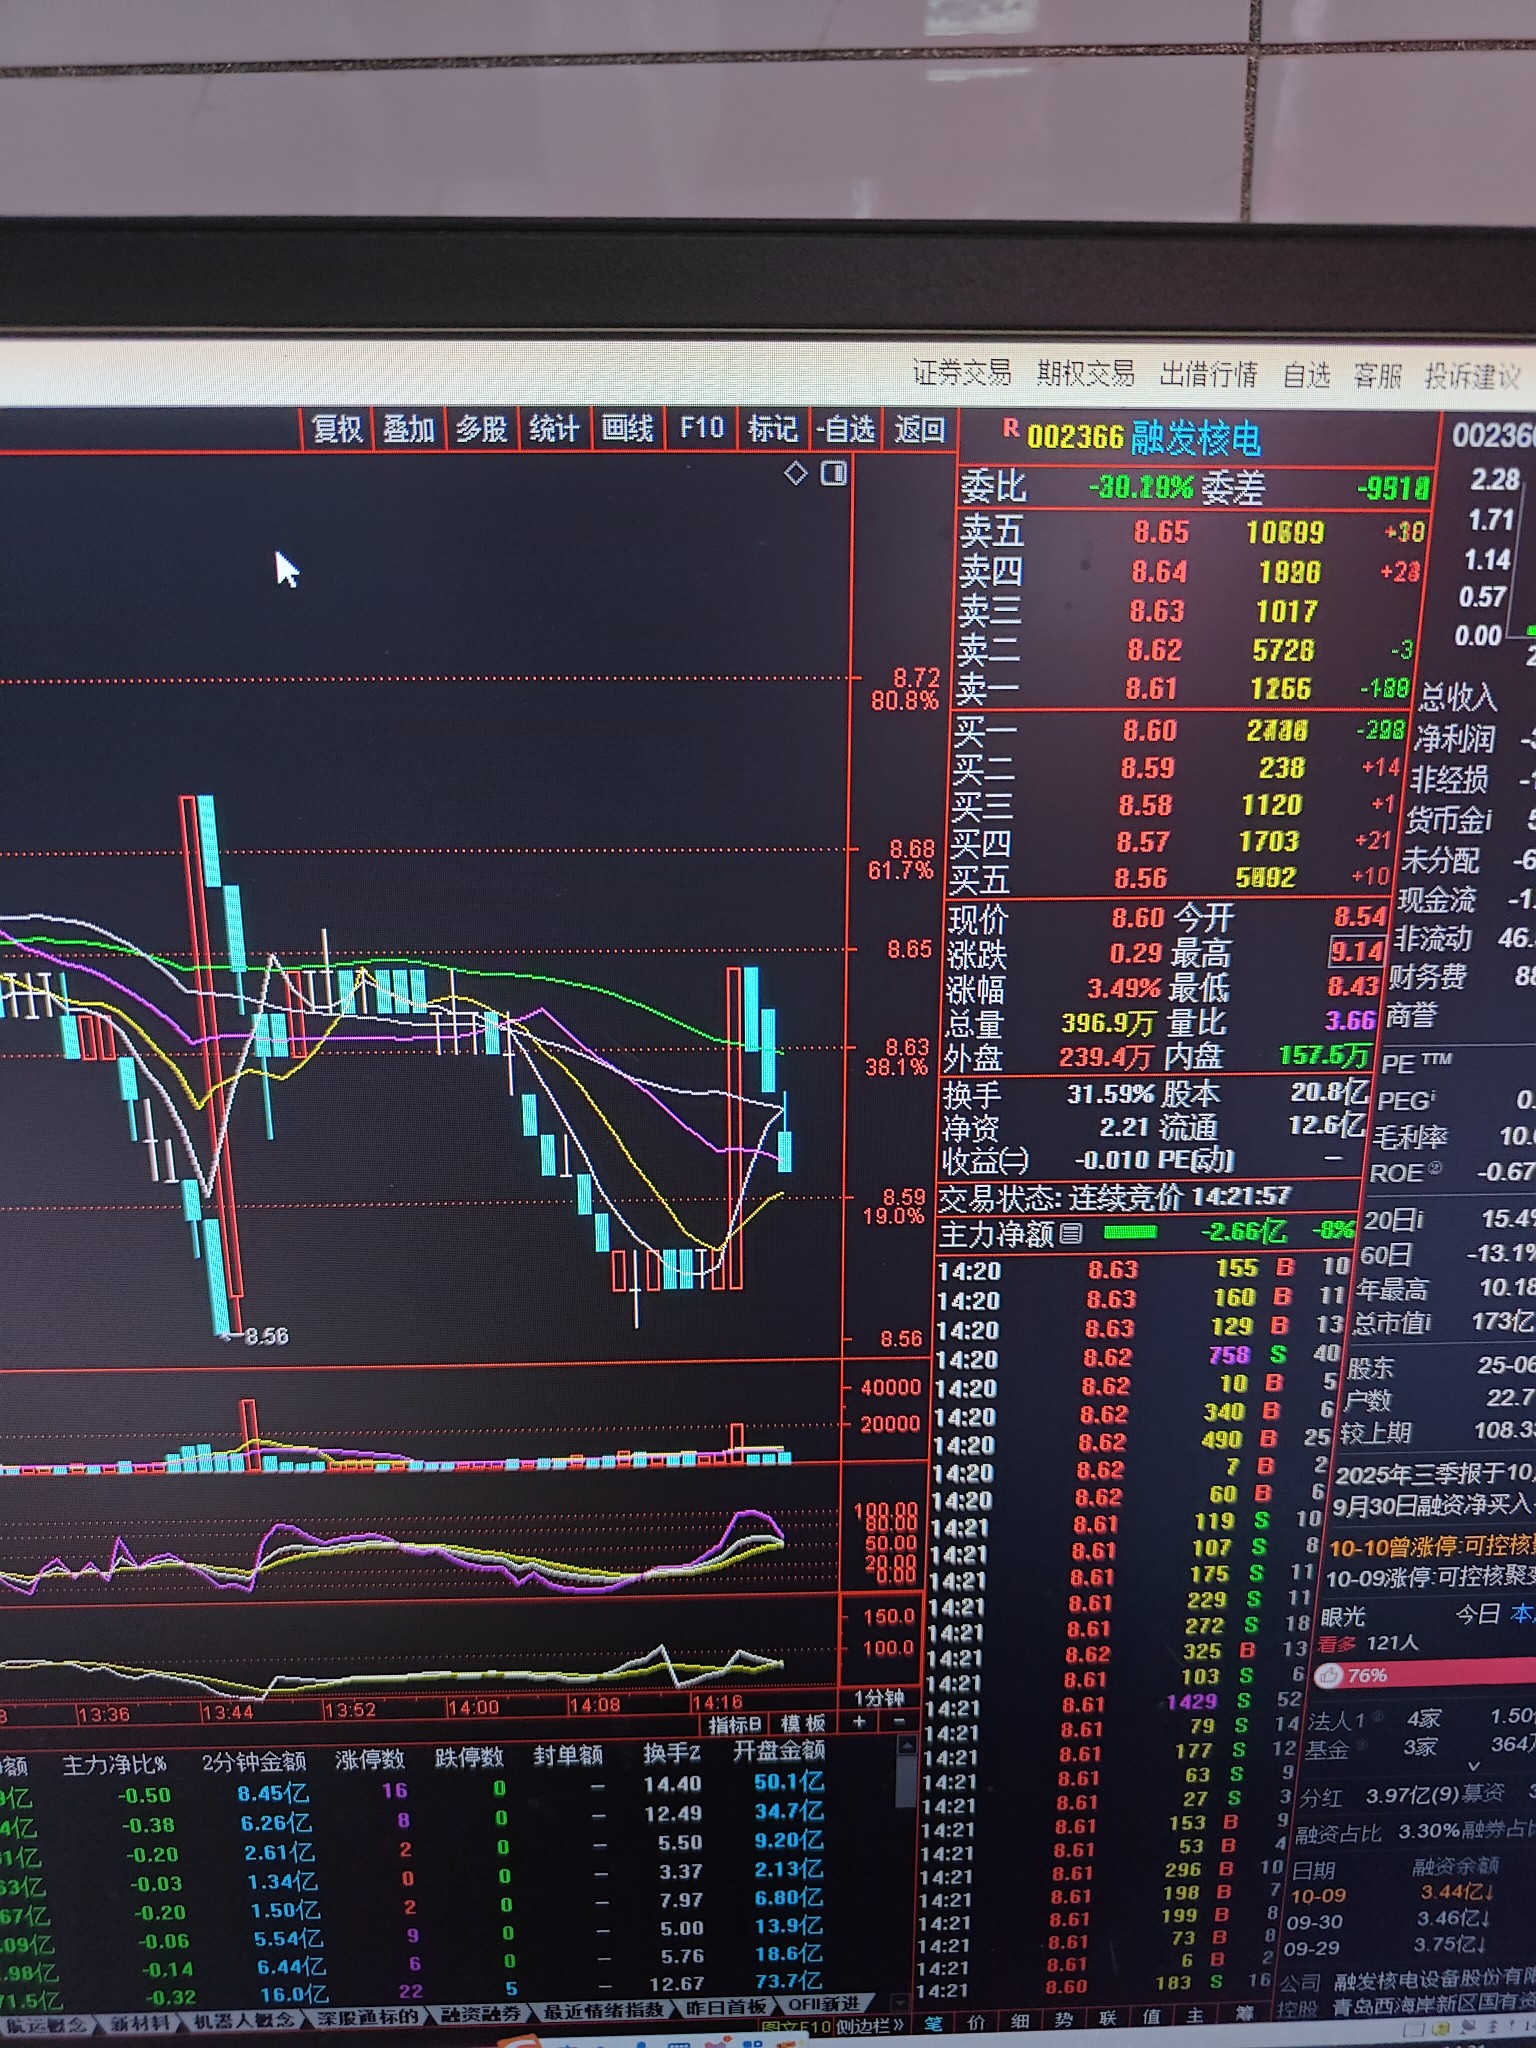This screenshot has height=2048, width=1536.
Task: Open 复权 price adjustment option
Action: point(337,430)
